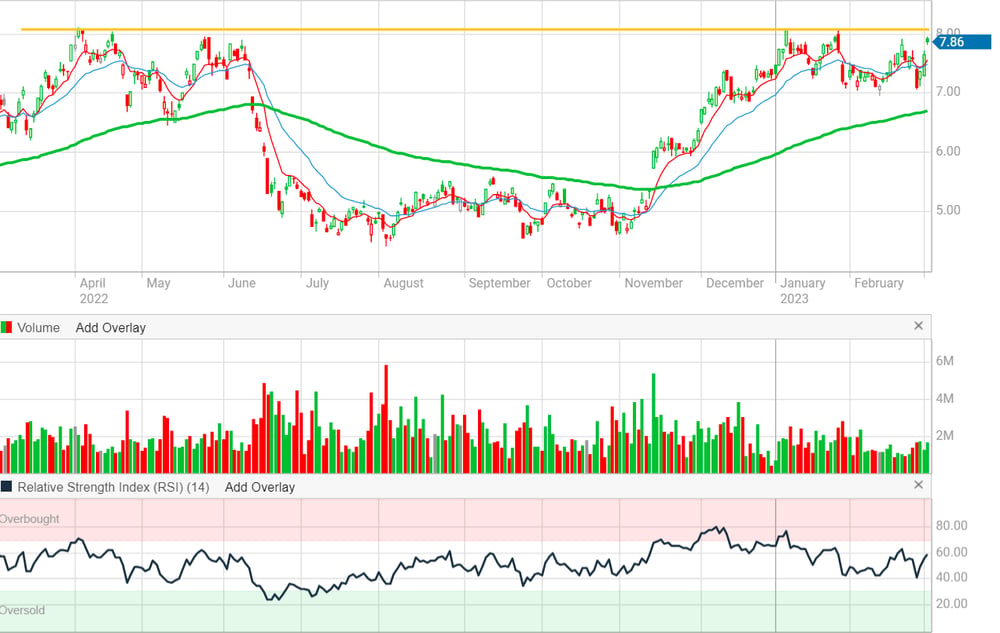Close the RSI indicator panel

pyautogui.click(x=918, y=485)
